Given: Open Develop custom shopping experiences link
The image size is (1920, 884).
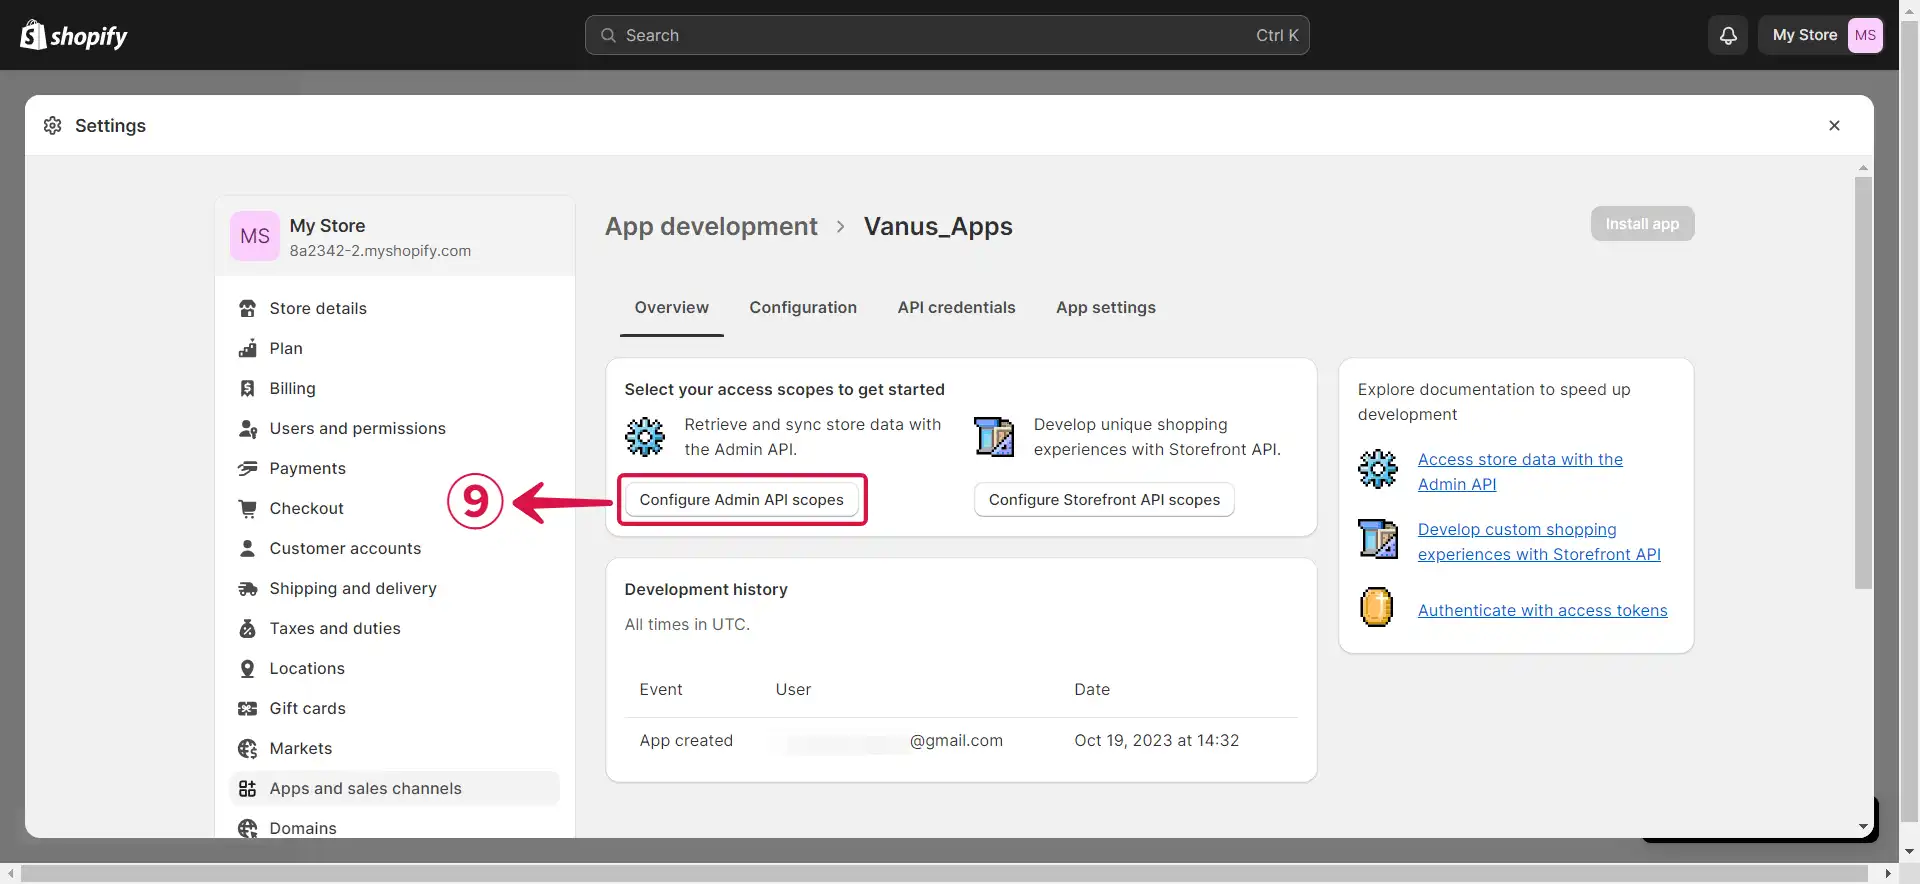Looking at the screenshot, I should click(x=1539, y=542).
